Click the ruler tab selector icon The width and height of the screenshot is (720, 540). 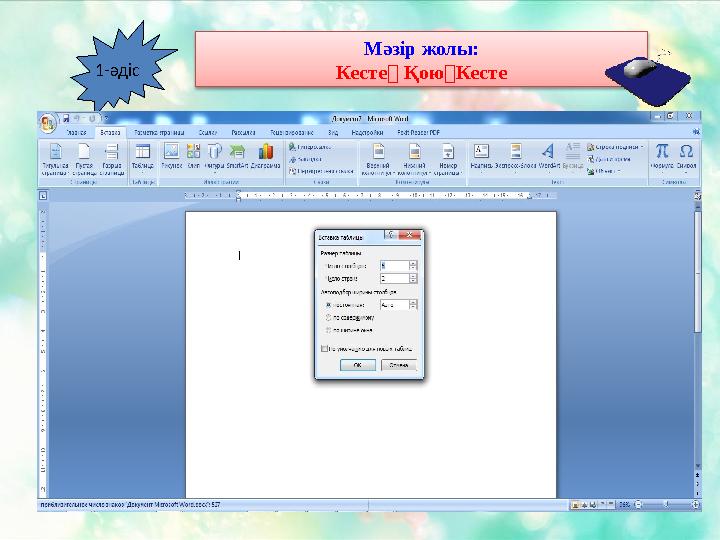[x=43, y=196]
